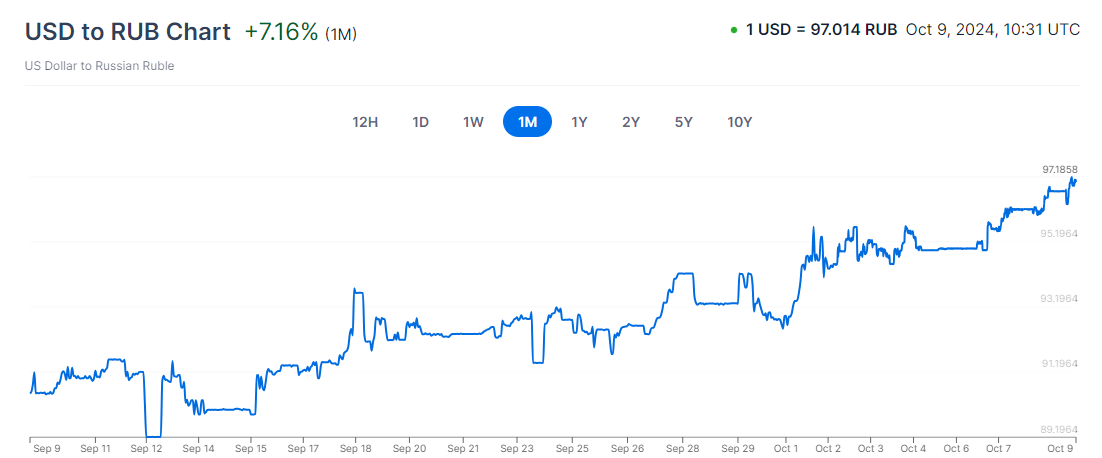Click the 1 USD = 97.014 RUB rate
1102x458 pixels.
pyautogui.click(x=821, y=30)
